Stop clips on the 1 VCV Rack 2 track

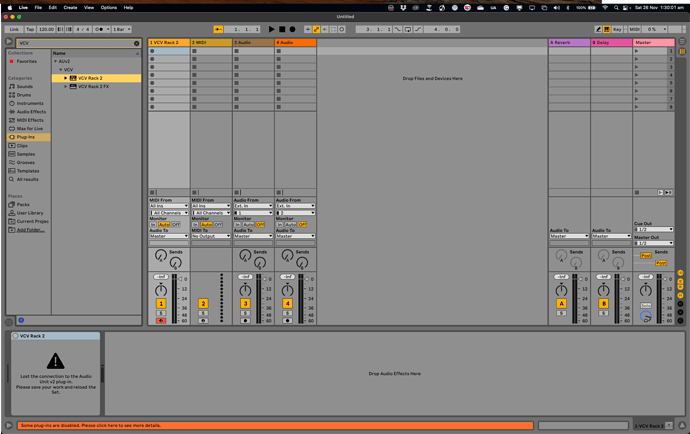[x=152, y=192]
